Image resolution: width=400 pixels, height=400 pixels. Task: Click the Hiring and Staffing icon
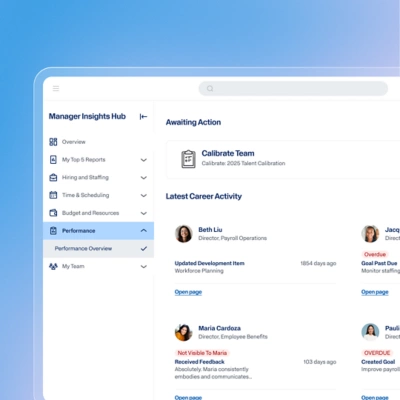point(53,177)
